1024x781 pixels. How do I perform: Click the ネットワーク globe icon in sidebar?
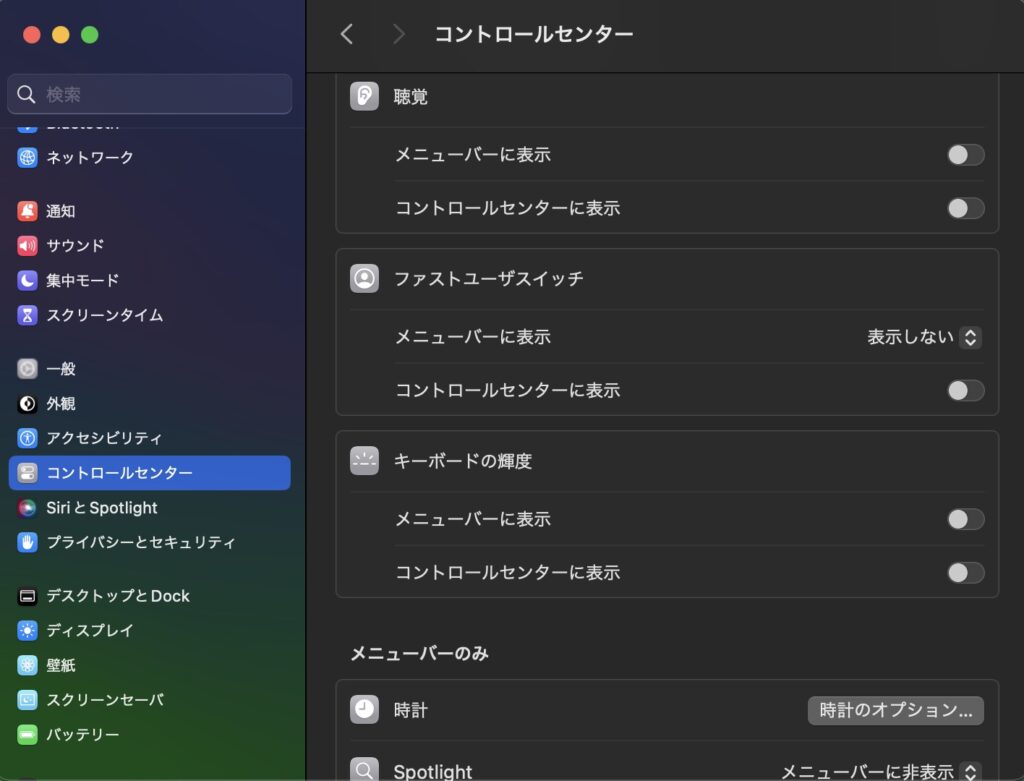tap(28, 157)
